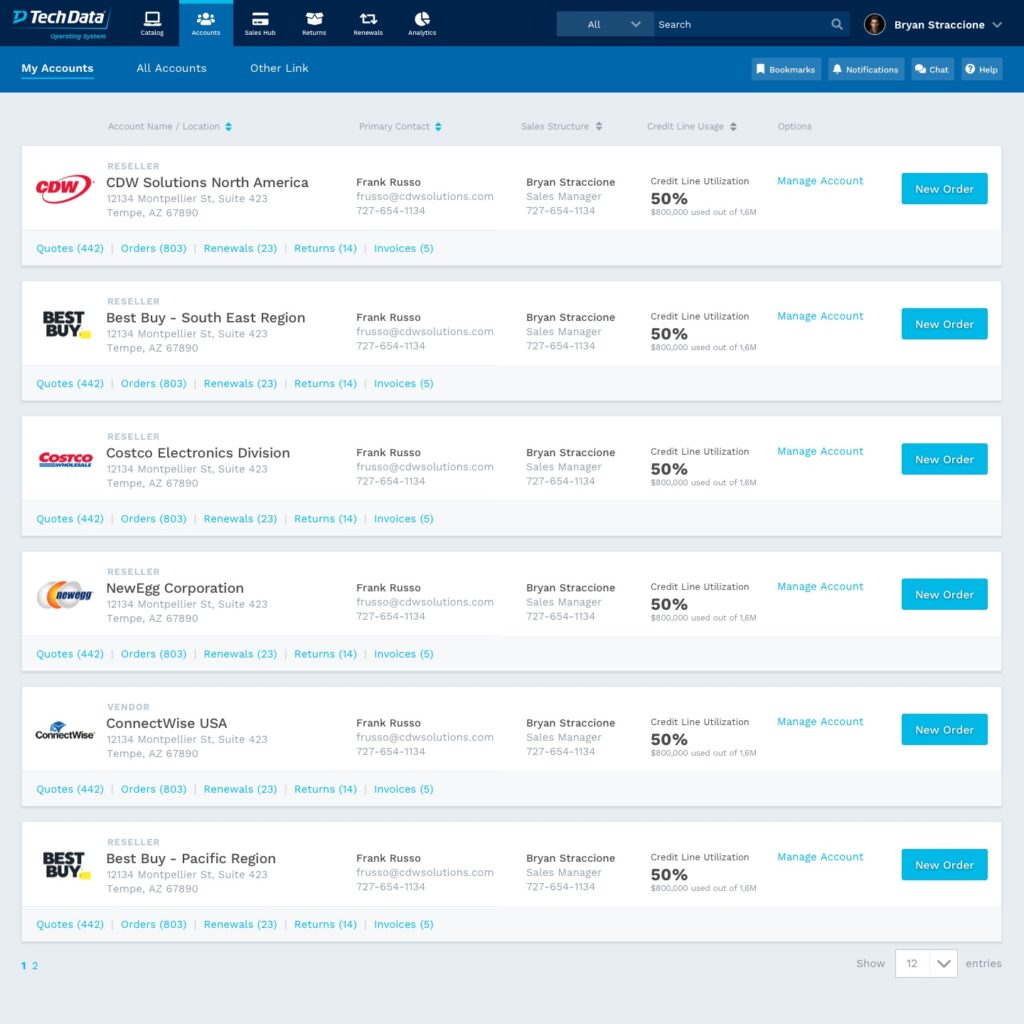Expand the user menu chevron

click(997, 25)
